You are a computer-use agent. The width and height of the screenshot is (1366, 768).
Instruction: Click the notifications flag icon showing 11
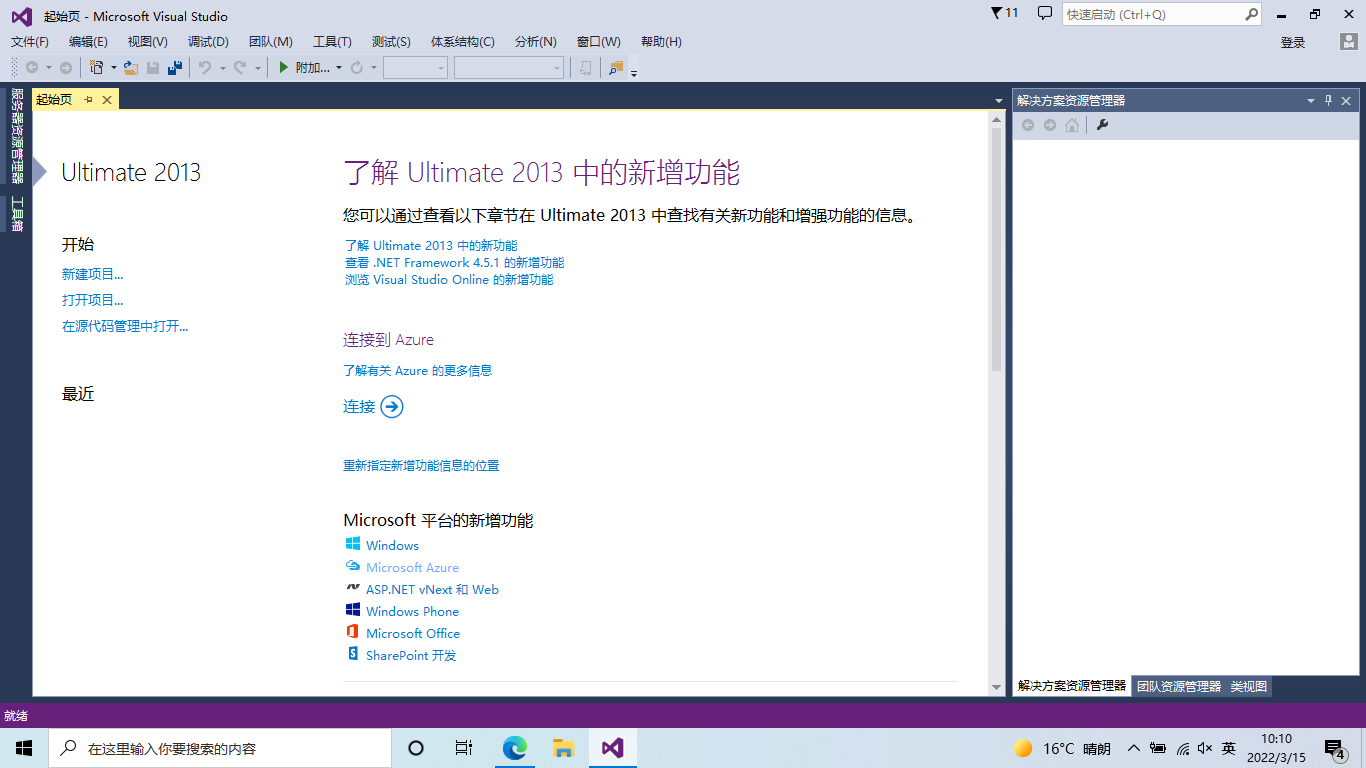[x=1004, y=13]
